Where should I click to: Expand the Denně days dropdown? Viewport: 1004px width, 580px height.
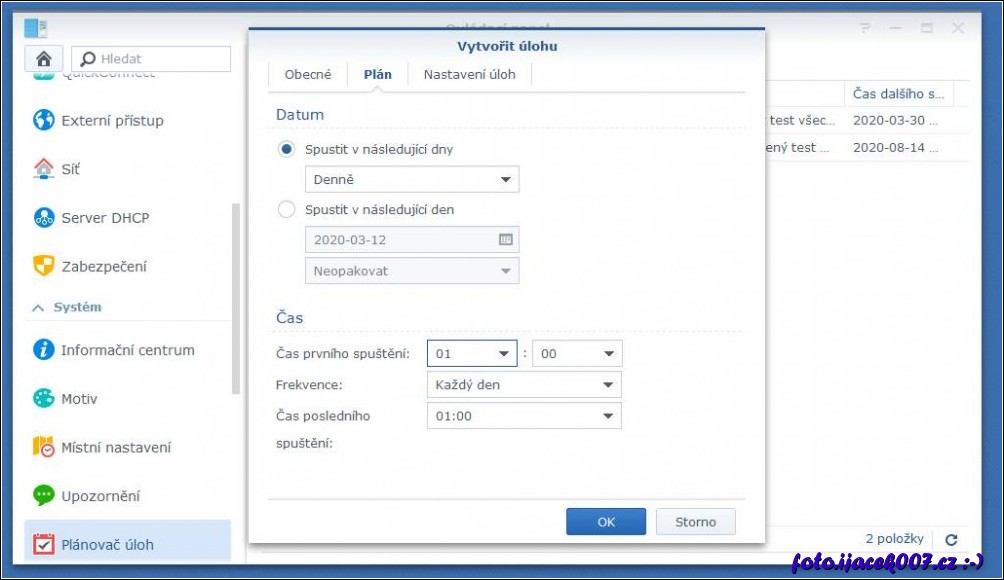point(411,180)
